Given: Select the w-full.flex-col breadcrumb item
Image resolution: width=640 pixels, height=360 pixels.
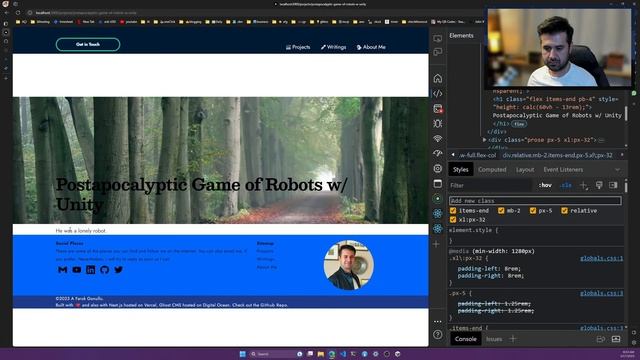Looking at the screenshot, I should (477, 155).
